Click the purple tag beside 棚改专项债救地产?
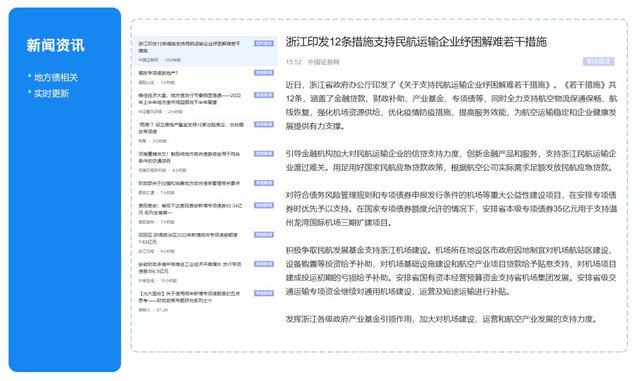Screen dimensions: 640x381 (x=264, y=73)
